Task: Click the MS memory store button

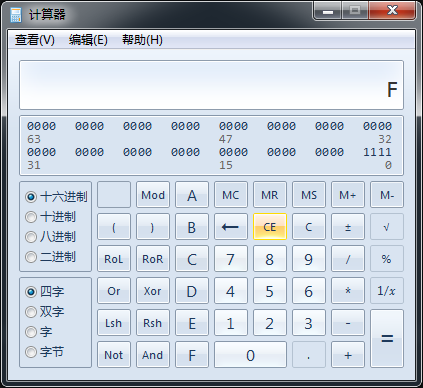Action: [x=309, y=195]
